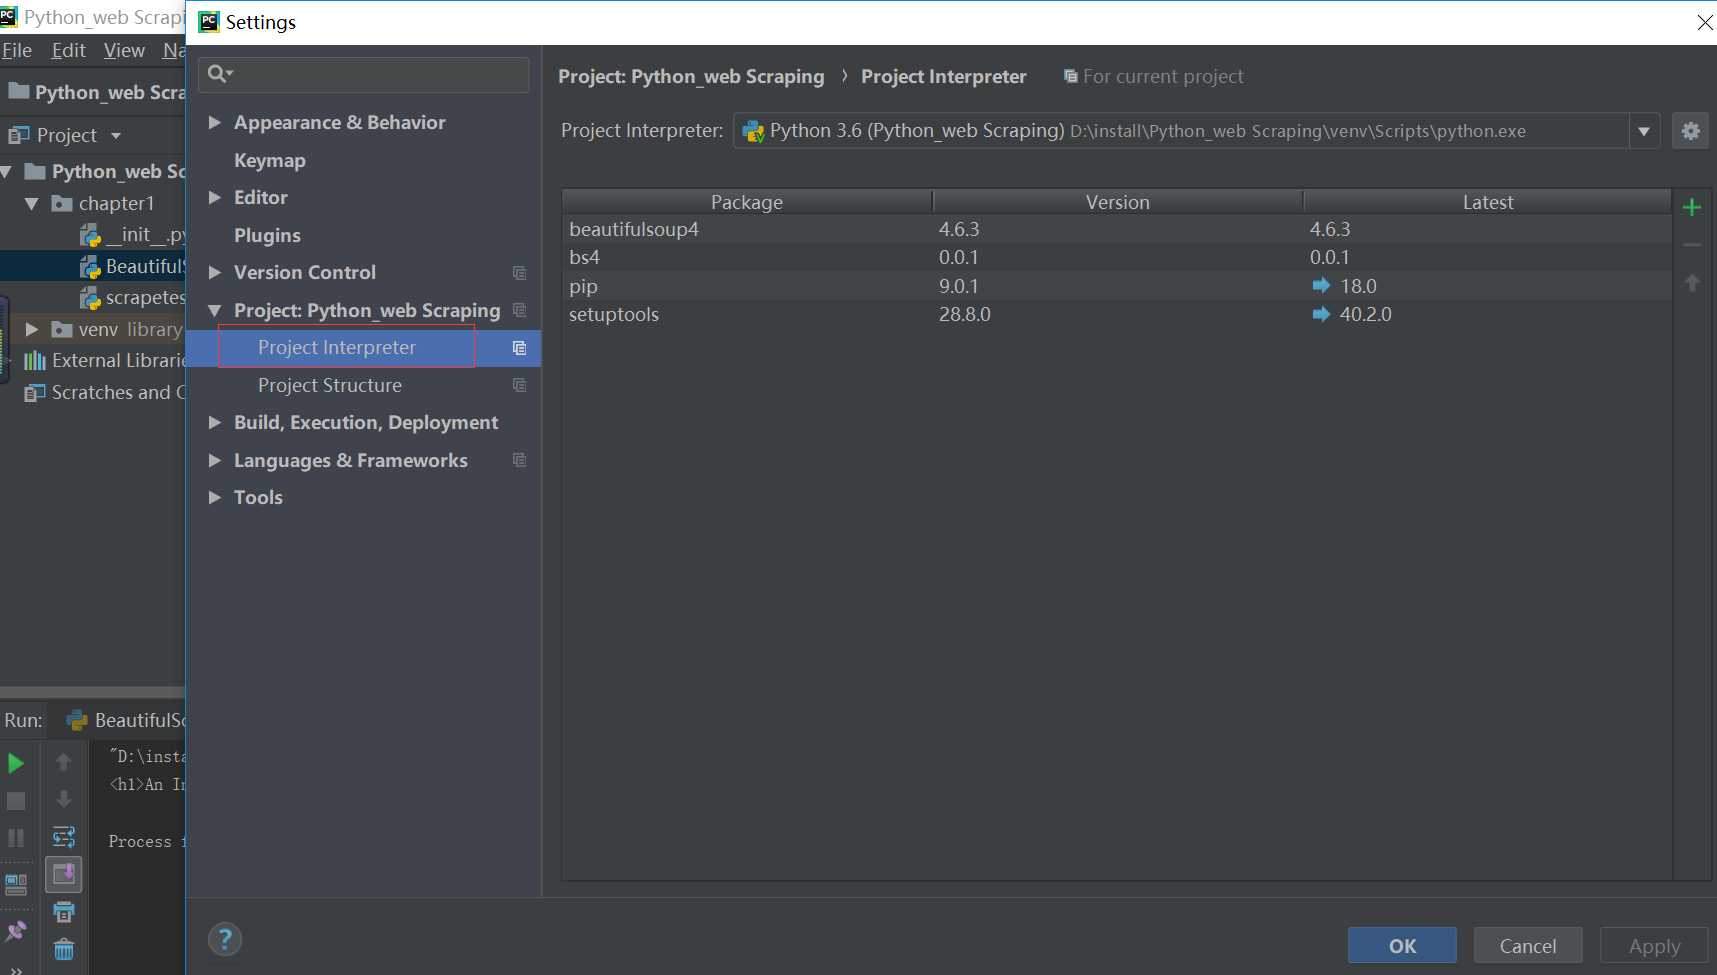Click the trash clear-all icon in Run console

[63, 949]
